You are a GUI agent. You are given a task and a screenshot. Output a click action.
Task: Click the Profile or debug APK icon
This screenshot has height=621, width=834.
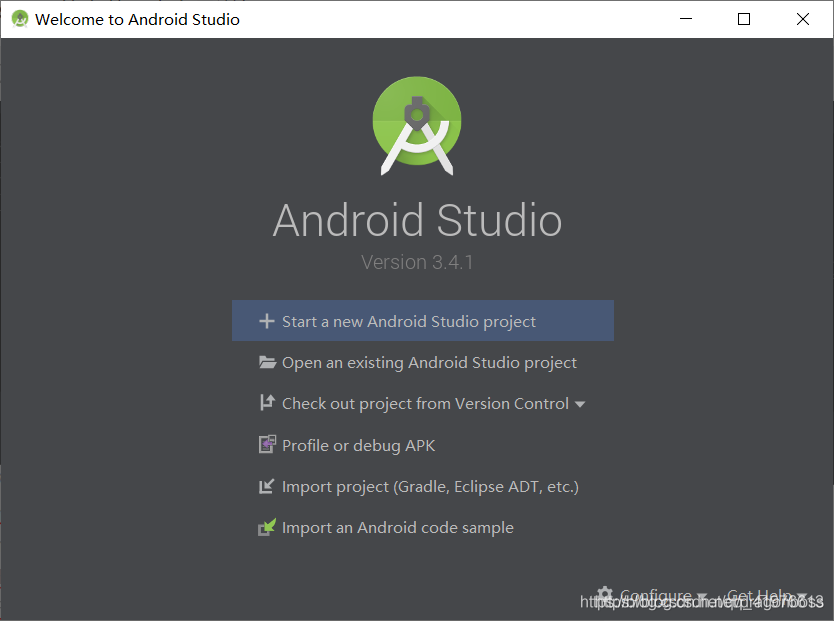click(x=267, y=444)
